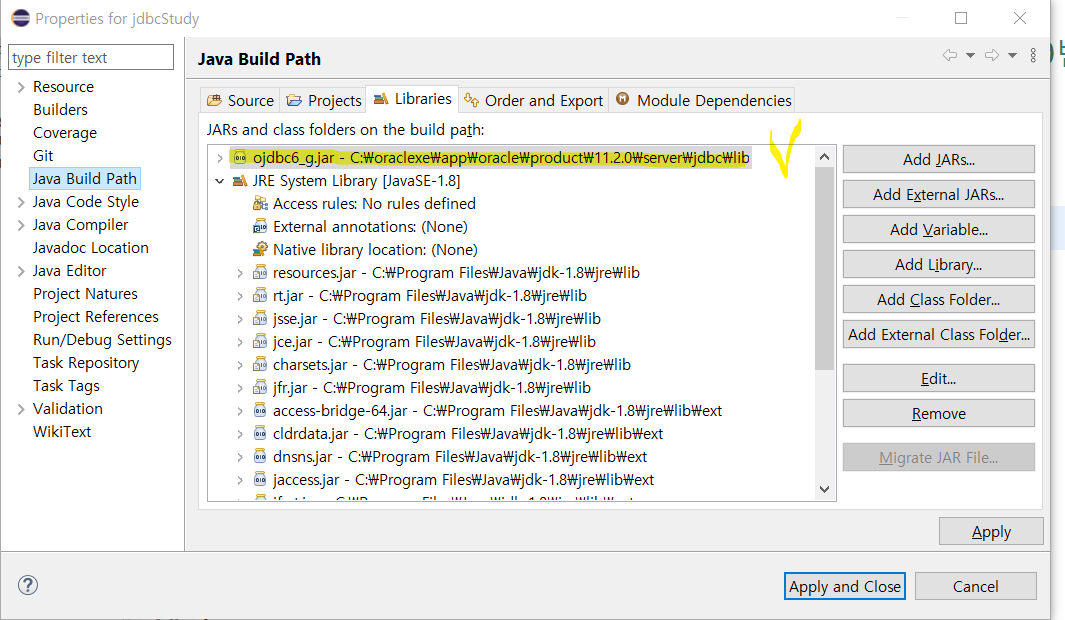The height and width of the screenshot is (620, 1065).
Task: Collapse the JRE System Library node
Action: [x=219, y=181]
